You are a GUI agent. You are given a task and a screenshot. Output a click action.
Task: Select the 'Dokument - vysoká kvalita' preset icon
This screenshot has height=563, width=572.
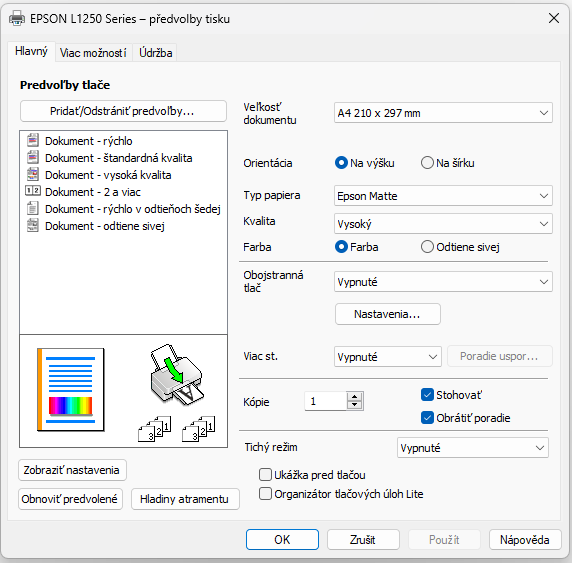(33, 174)
